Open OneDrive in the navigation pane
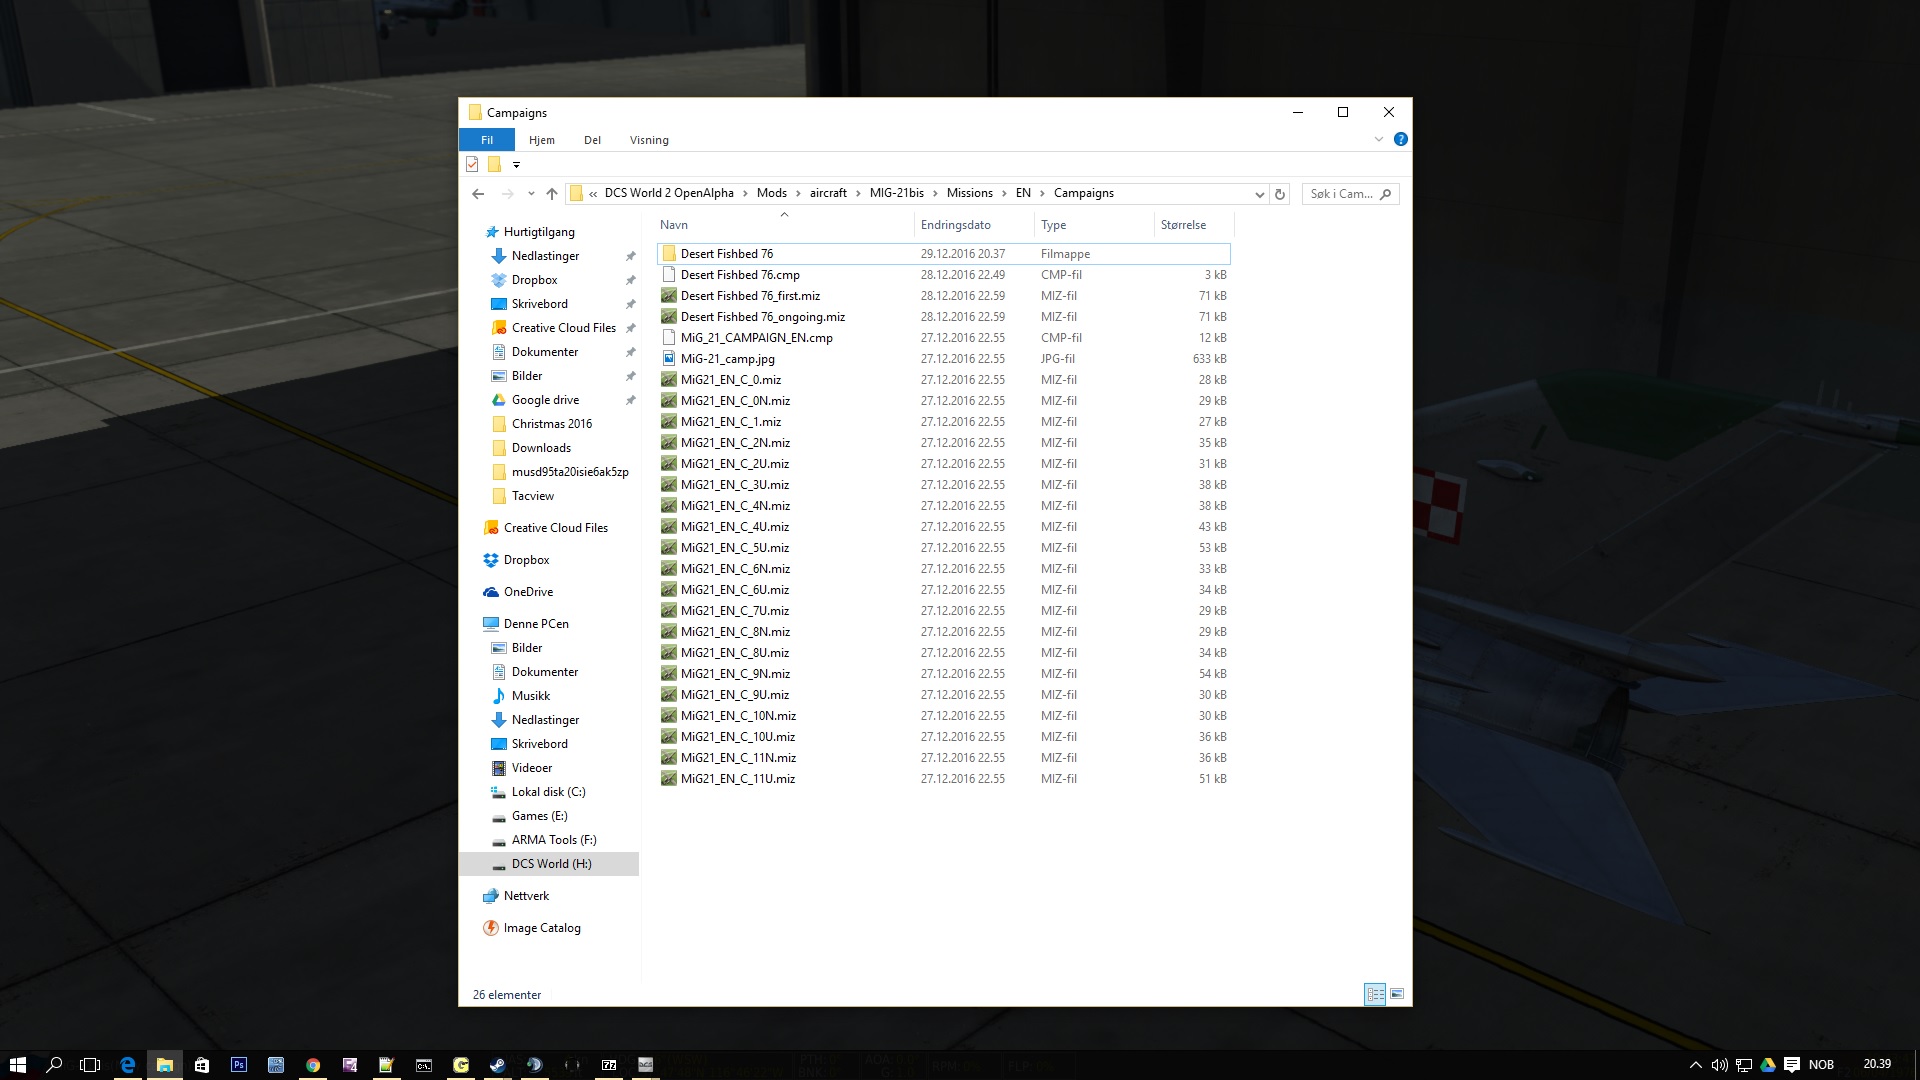Screen dimensions: 1920x1080 click(528, 592)
